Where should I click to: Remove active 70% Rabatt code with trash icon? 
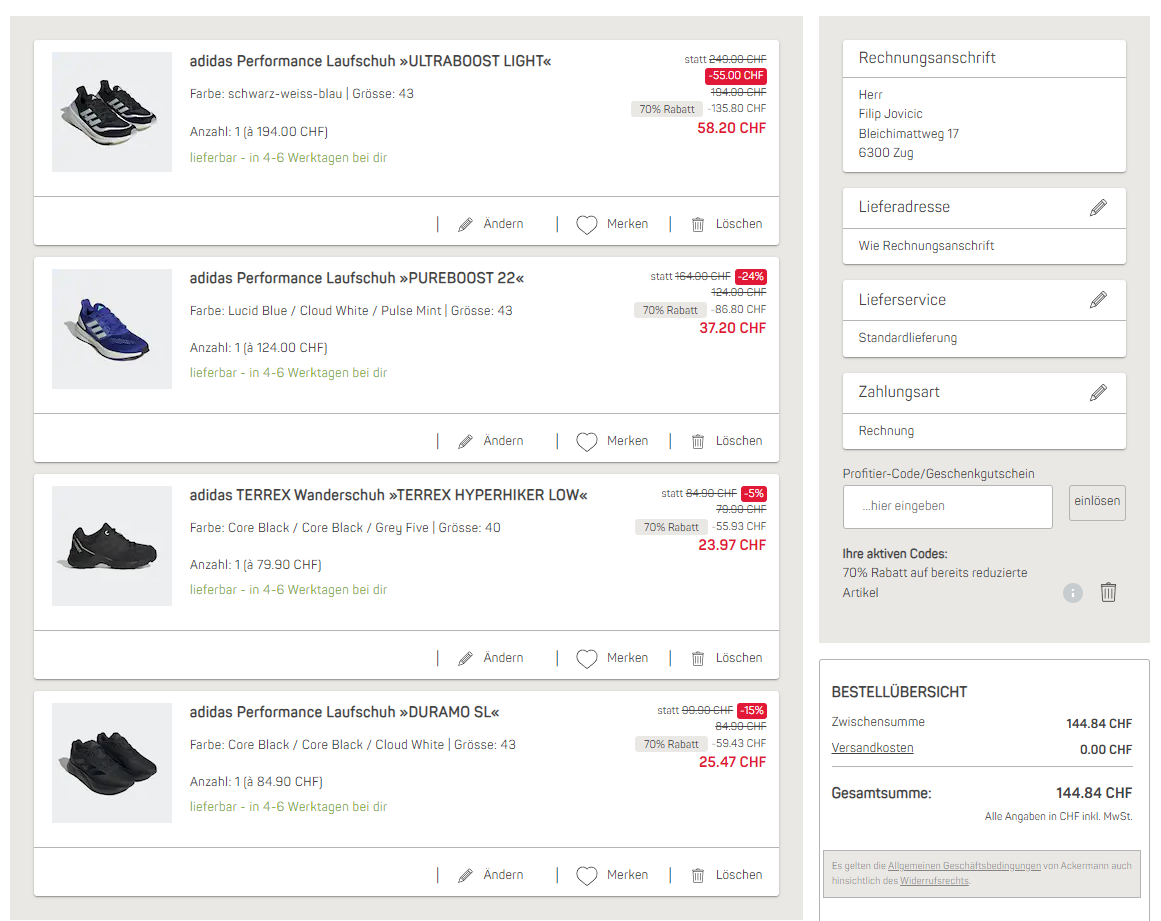point(1108,593)
